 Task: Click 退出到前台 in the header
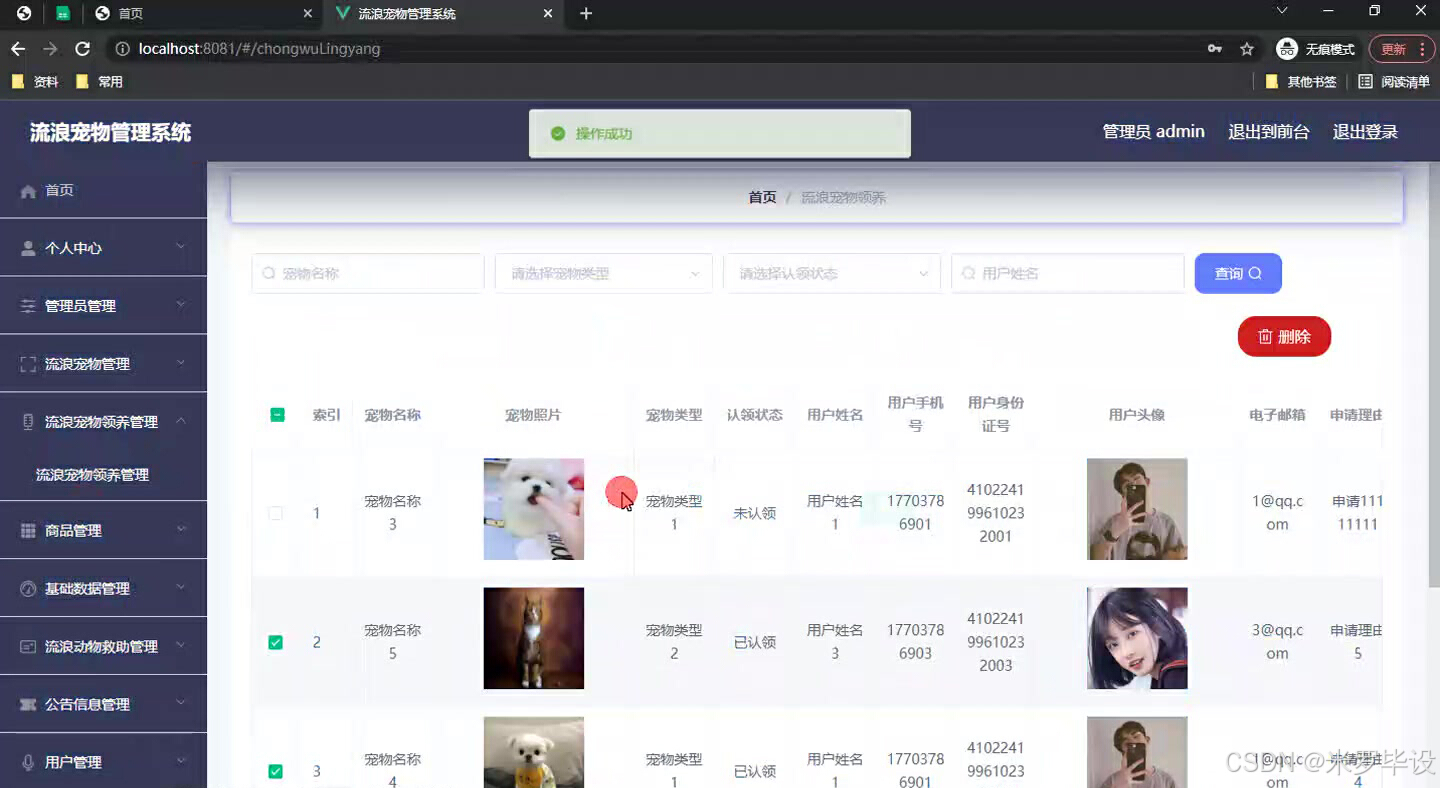pos(1268,132)
